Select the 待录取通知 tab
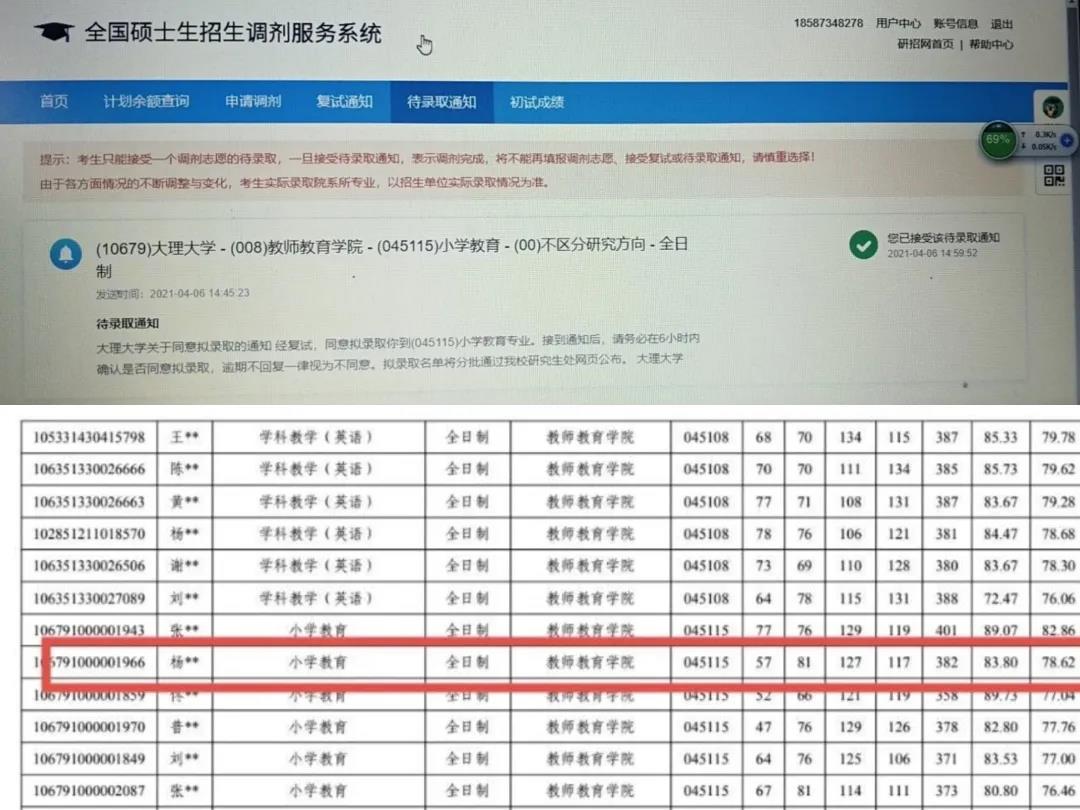Image resolution: width=1080 pixels, height=810 pixels. 441,102
